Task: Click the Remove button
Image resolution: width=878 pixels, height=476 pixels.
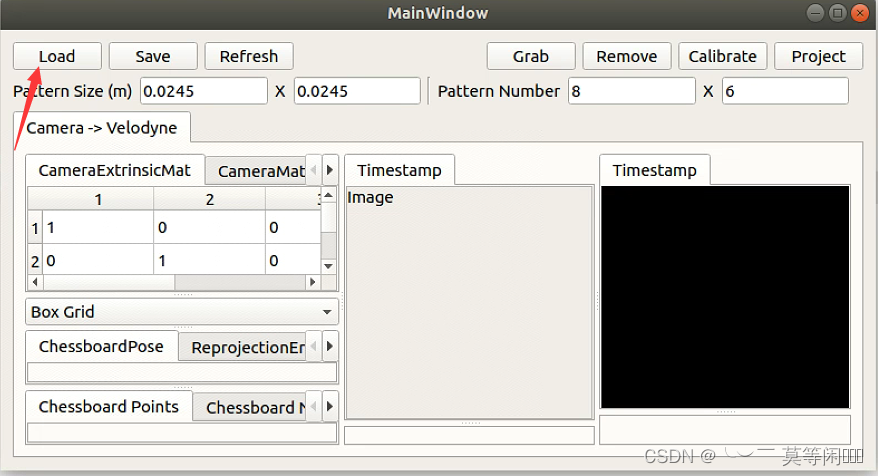Action: tap(627, 56)
